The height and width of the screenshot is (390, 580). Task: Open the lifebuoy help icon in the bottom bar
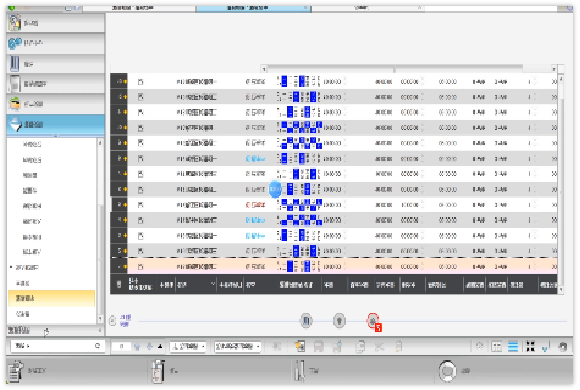point(447,370)
